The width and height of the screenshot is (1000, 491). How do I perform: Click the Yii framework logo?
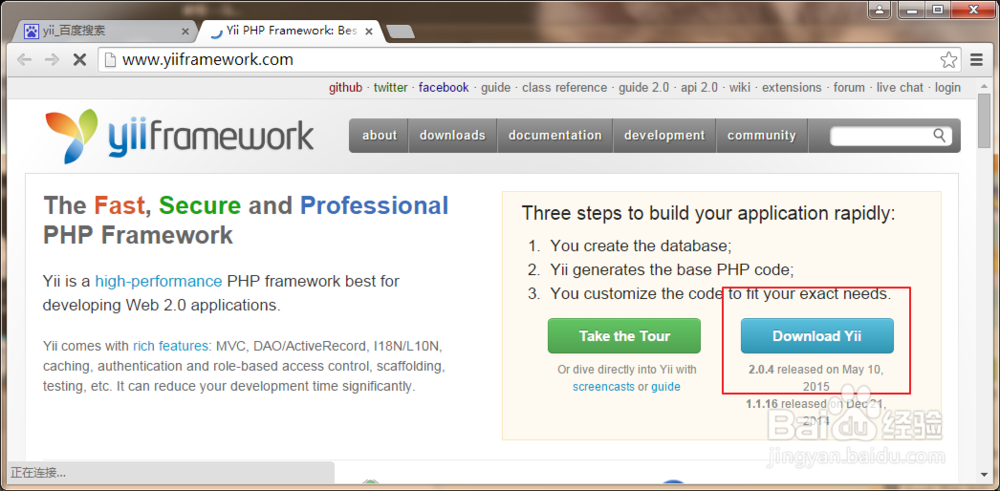pyautogui.click(x=179, y=136)
